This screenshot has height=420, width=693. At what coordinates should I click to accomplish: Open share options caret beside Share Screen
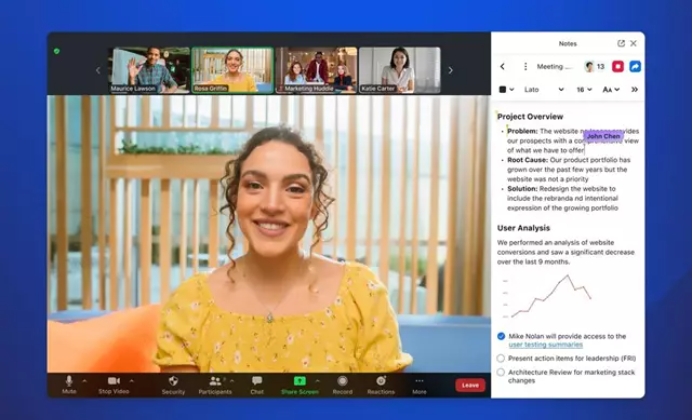(x=317, y=381)
